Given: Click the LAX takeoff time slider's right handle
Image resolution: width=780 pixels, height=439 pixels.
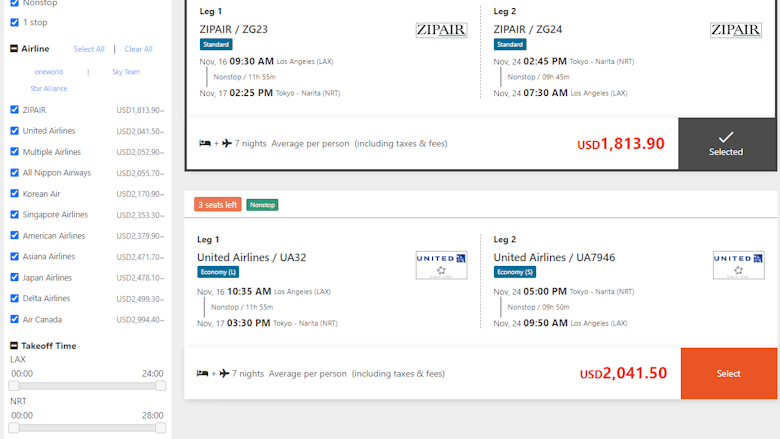Looking at the screenshot, I should [161, 385].
